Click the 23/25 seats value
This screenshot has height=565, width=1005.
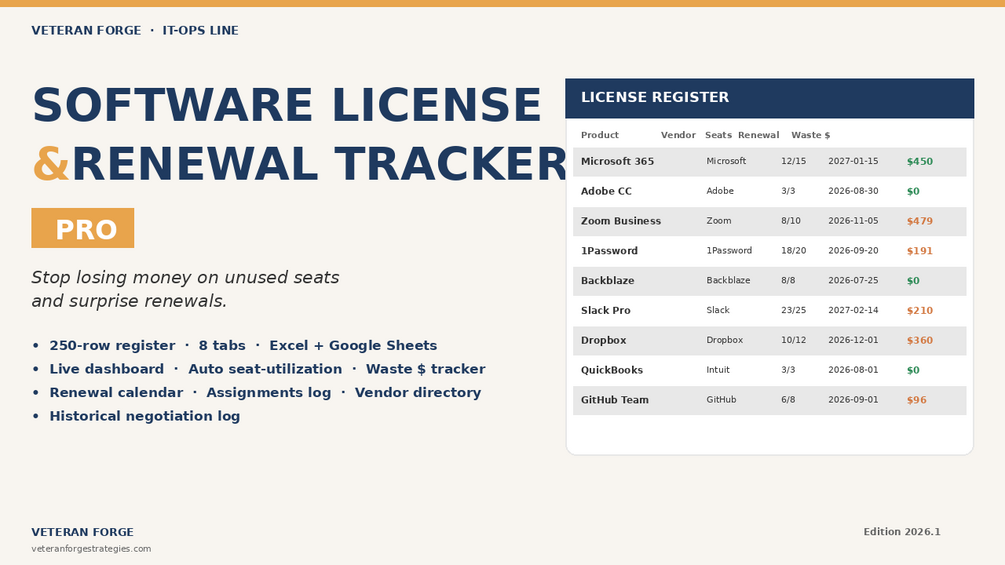tap(793, 310)
